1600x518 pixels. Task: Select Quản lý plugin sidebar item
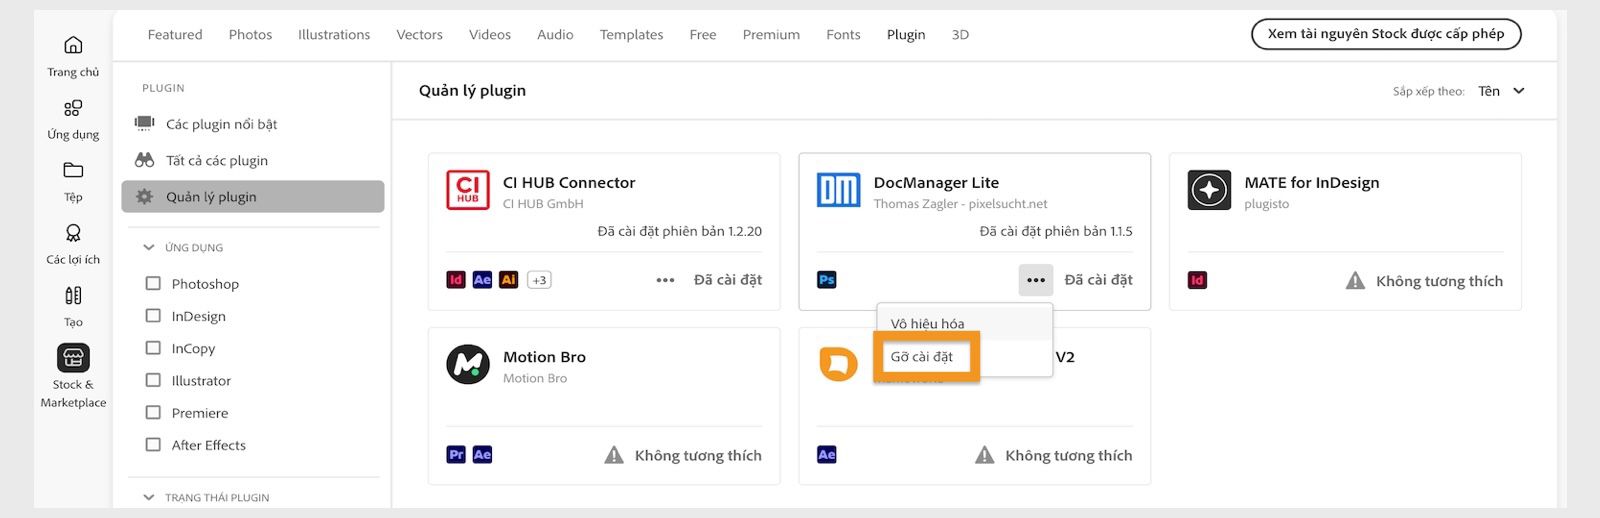tap(253, 197)
